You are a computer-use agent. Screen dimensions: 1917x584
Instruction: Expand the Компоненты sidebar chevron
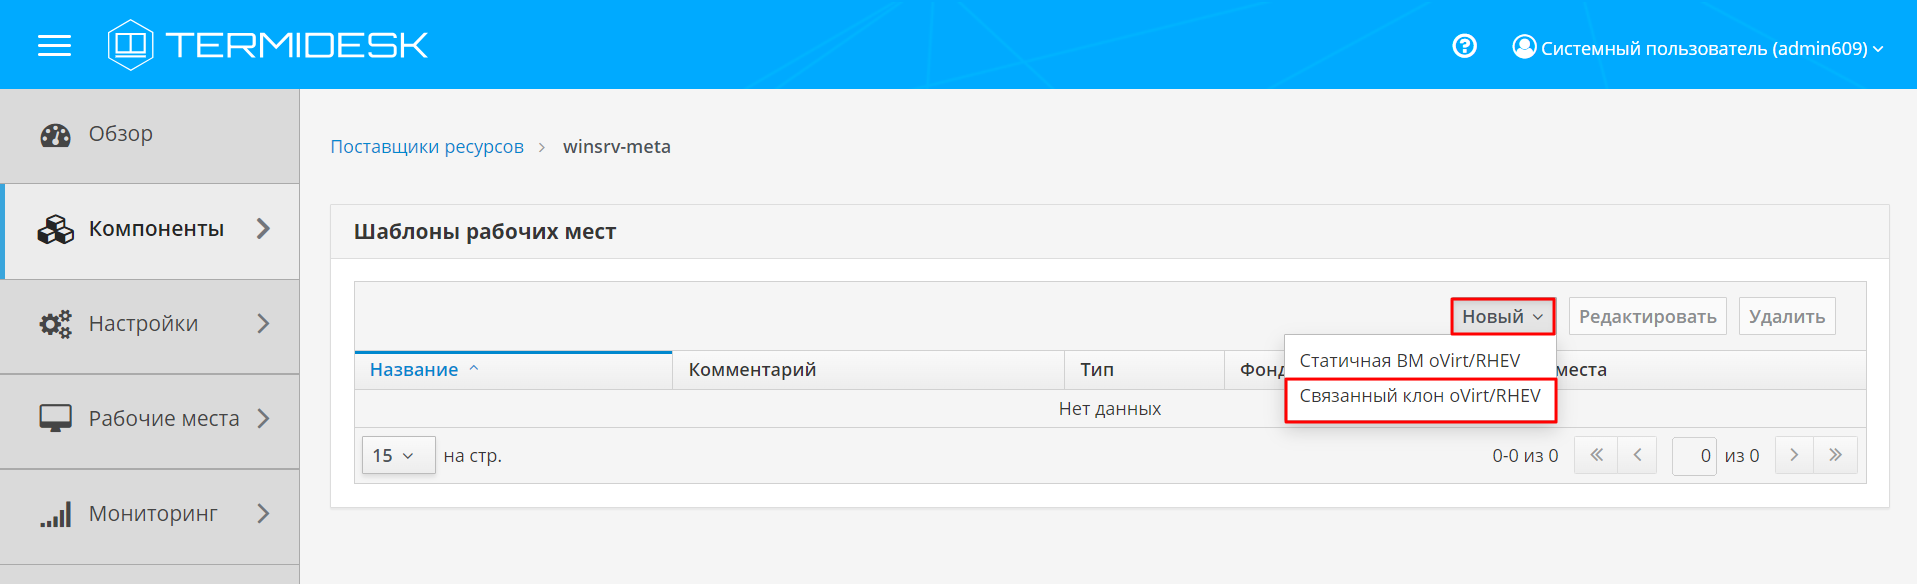click(x=263, y=229)
